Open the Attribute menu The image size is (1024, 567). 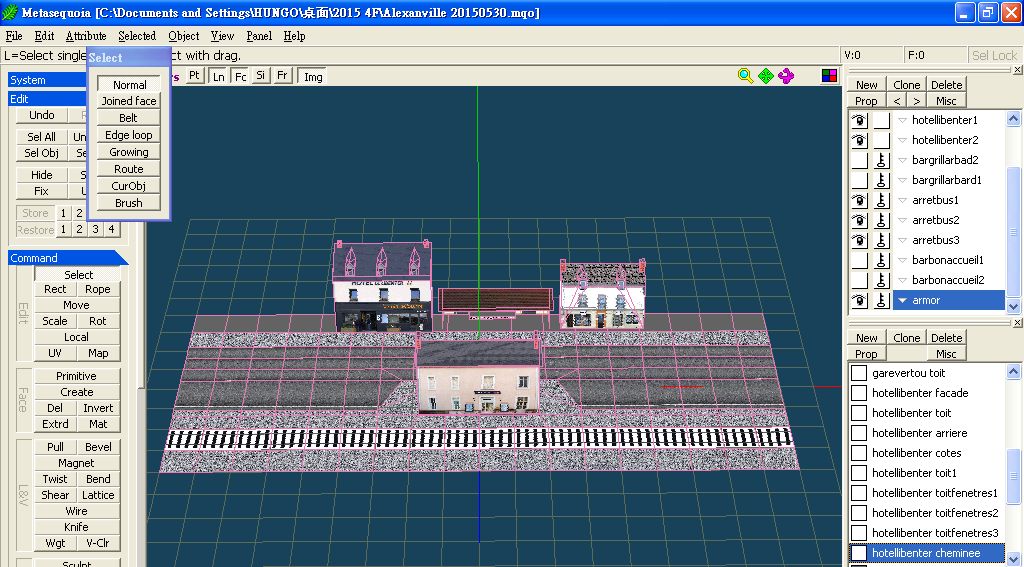click(86, 36)
